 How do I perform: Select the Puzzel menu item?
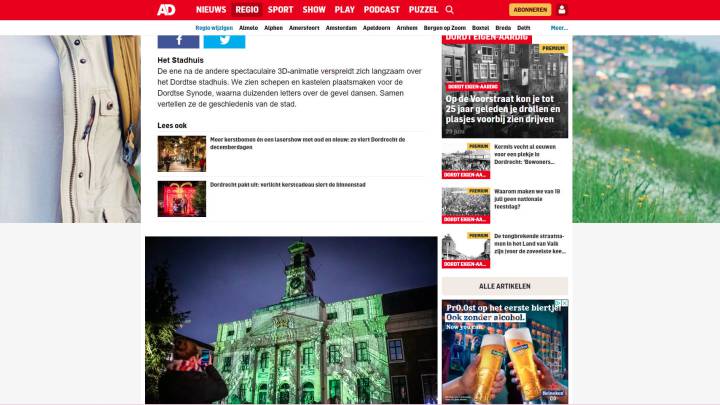coord(423,9)
